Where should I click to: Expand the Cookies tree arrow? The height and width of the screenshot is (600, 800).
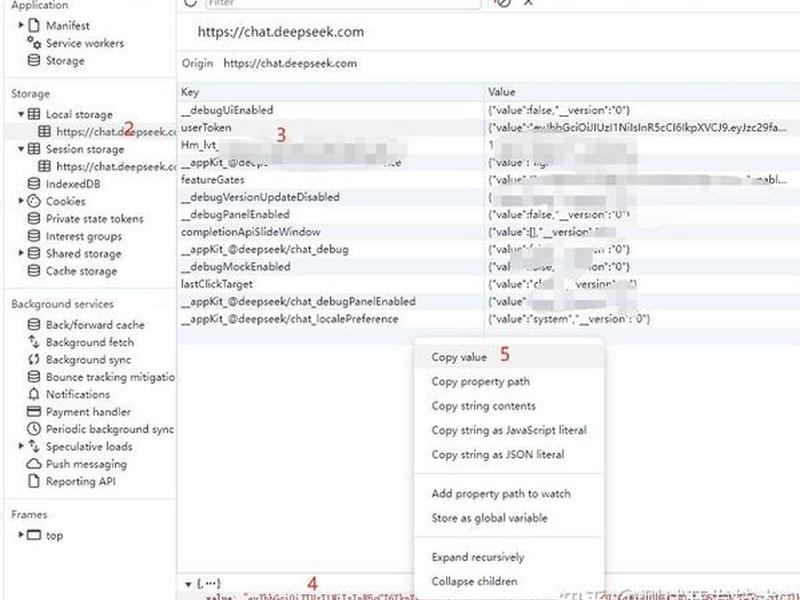point(21,201)
